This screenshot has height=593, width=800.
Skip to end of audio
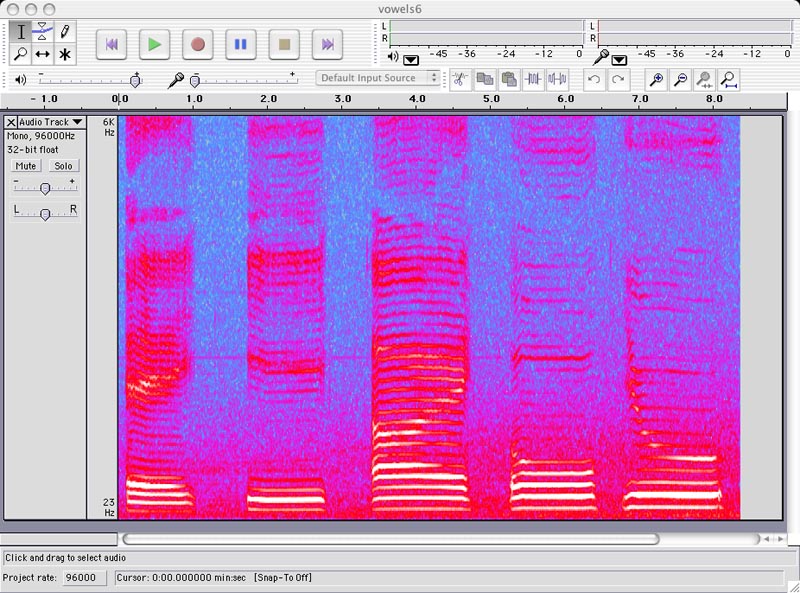[327, 44]
